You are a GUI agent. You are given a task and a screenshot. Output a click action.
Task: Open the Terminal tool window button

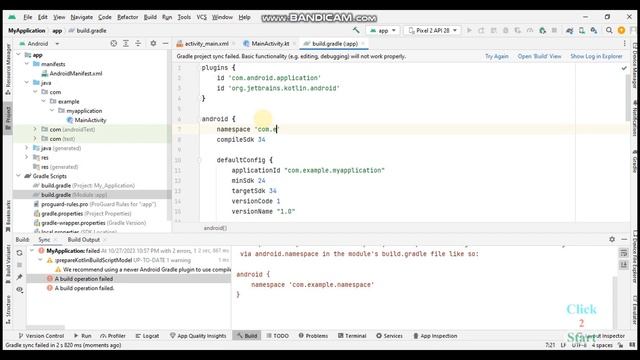(x=352, y=336)
